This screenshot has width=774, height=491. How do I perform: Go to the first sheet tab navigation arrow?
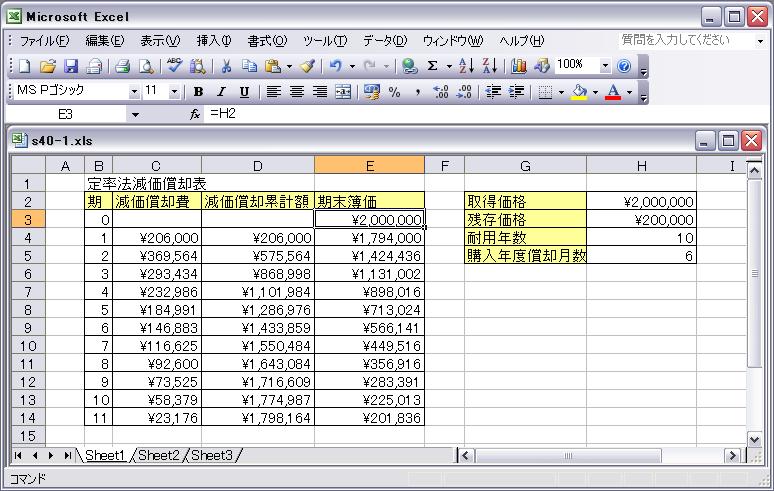click(x=19, y=455)
